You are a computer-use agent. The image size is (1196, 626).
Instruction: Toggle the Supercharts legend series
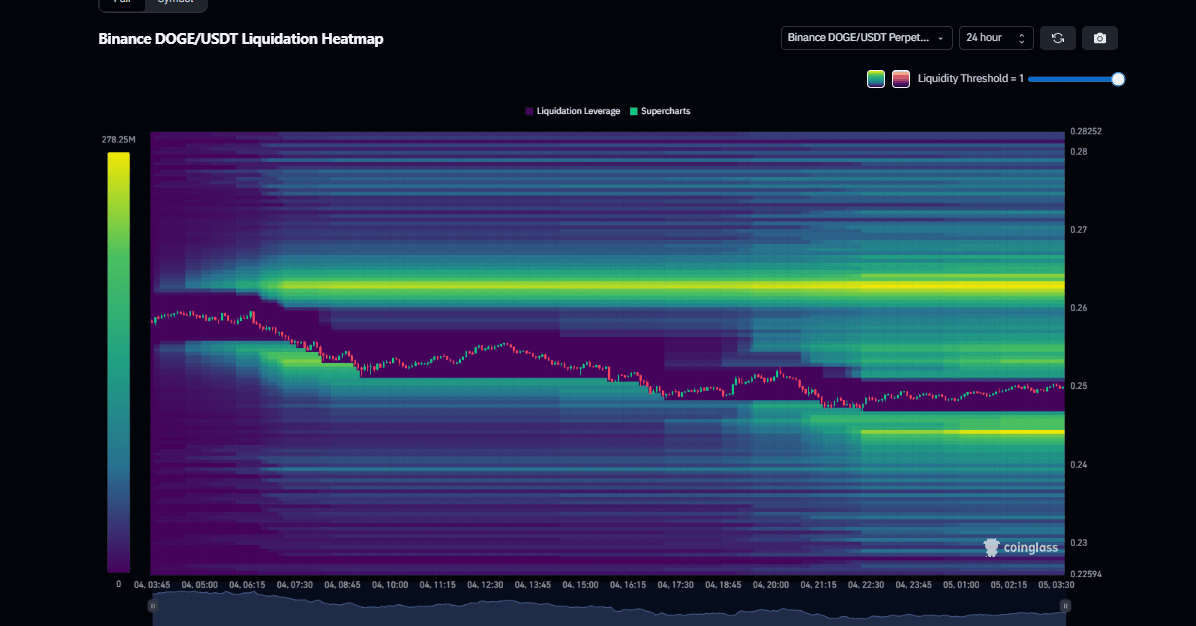(660, 111)
